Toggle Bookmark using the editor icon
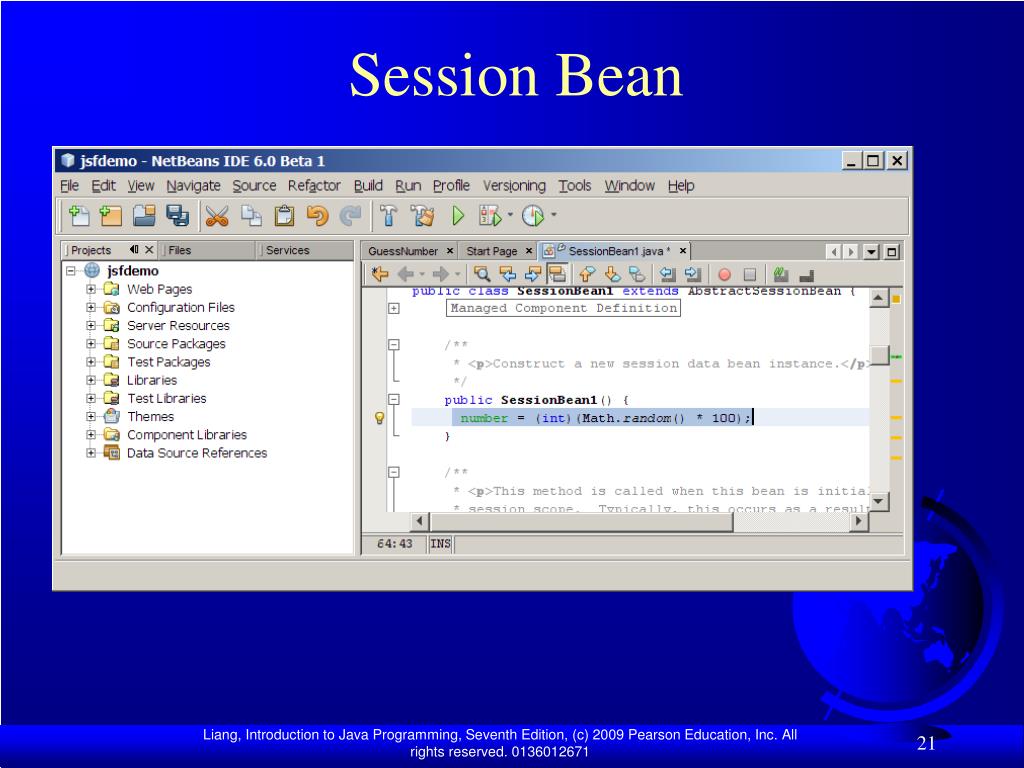 pos(637,274)
